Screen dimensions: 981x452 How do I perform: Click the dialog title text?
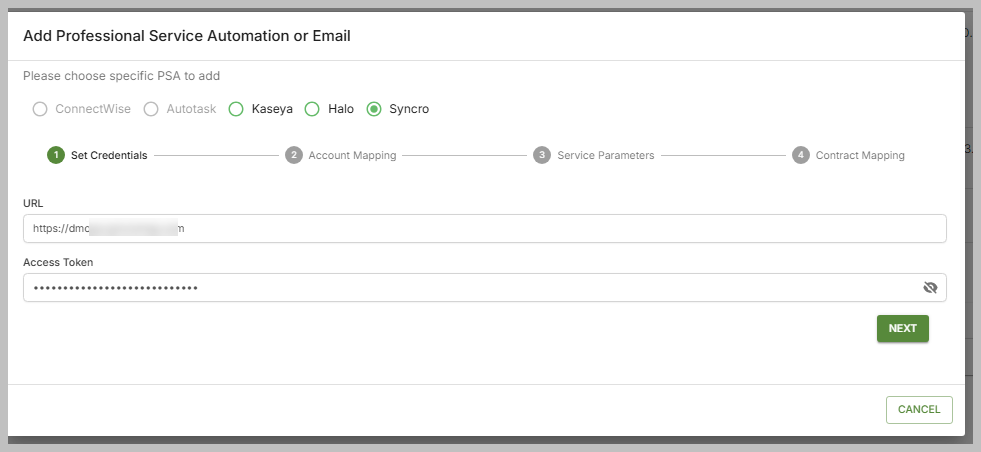pyautogui.click(x=186, y=36)
